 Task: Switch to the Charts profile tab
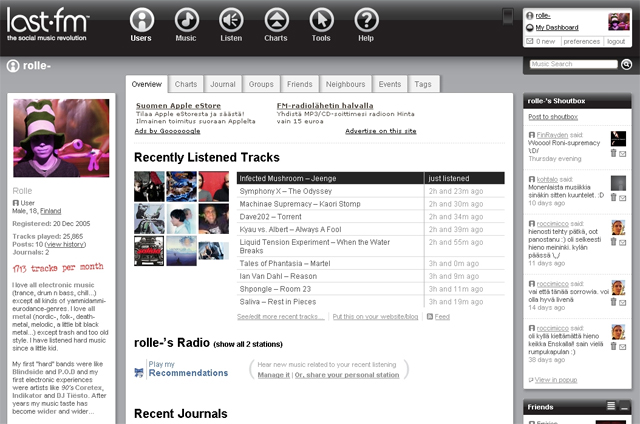(x=186, y=84)
